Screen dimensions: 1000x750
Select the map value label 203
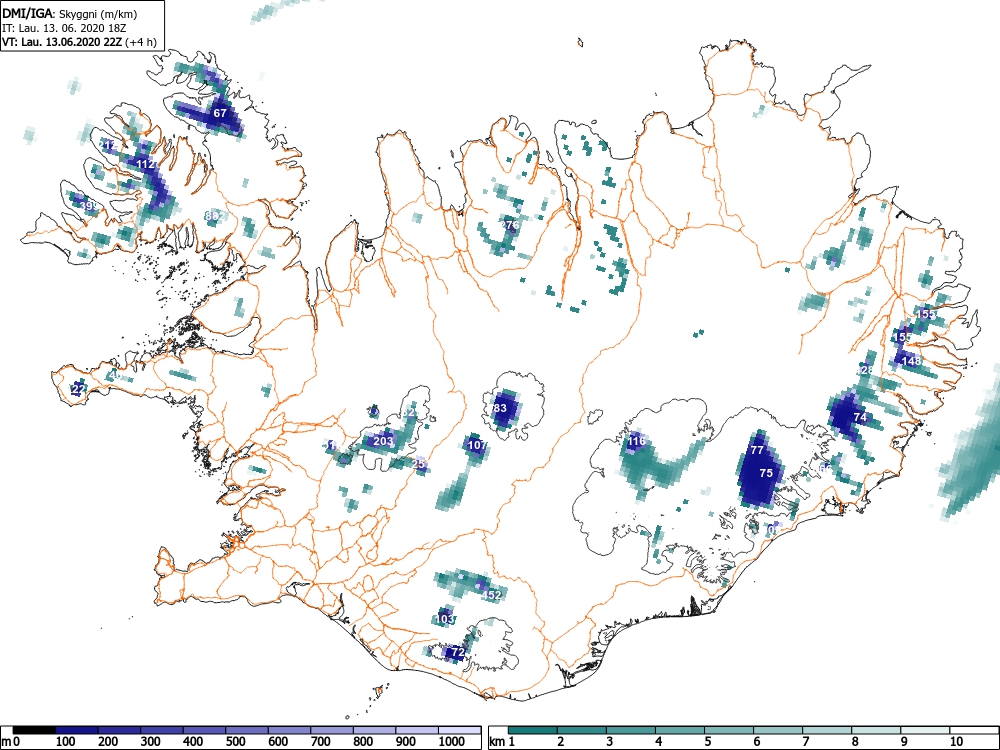[383, 441]
